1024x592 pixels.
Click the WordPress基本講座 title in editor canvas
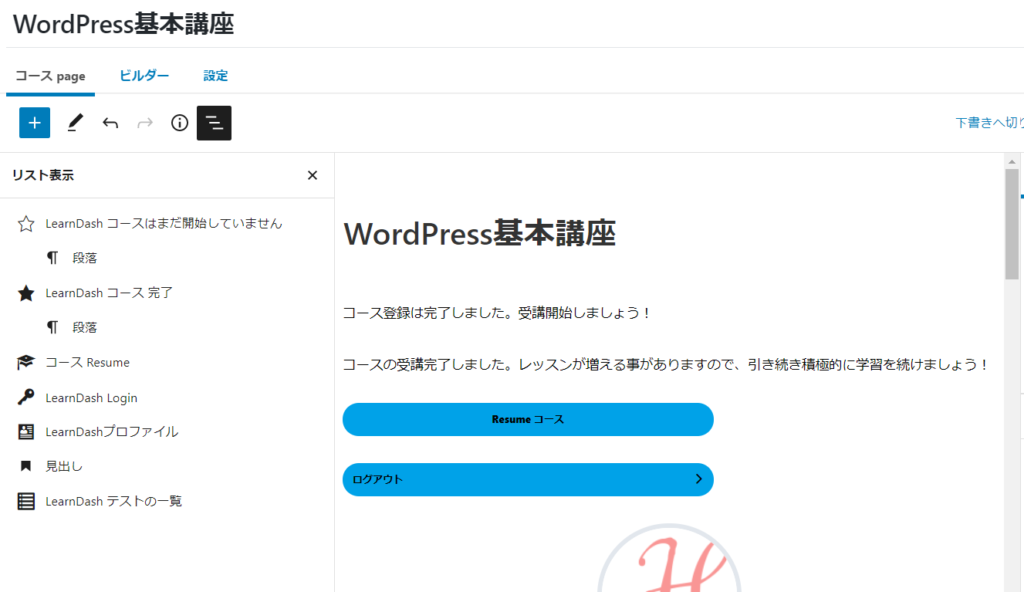[x=479, y=234]
